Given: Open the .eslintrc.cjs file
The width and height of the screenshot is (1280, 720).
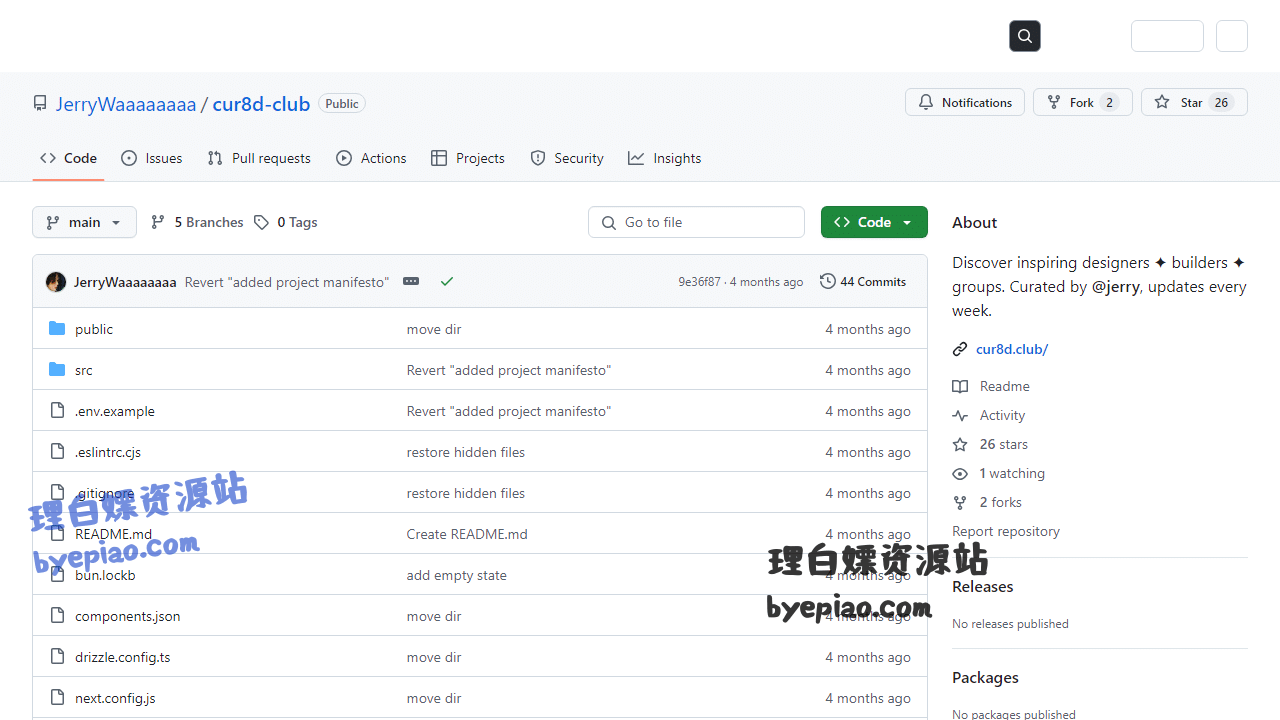Looking at the screenshot, I should point(108,452).
